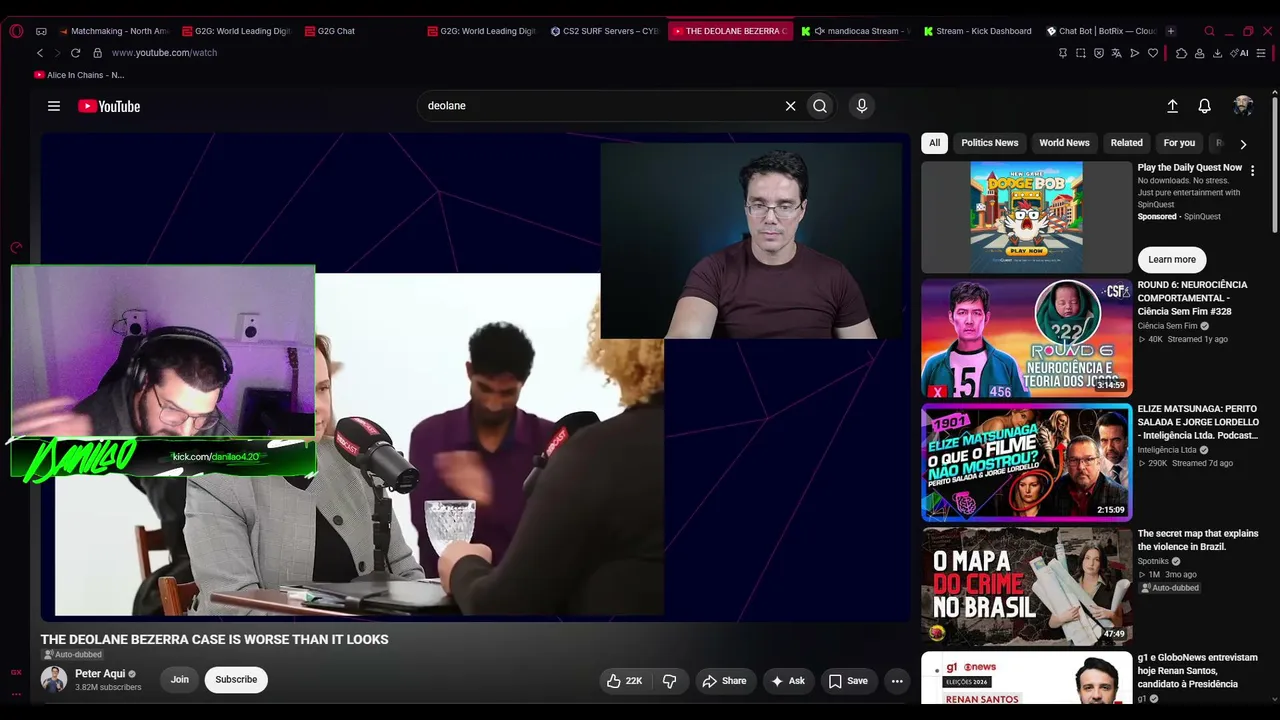This screenshot has height=720, width=1280.
Task: Share the Deolane Bezerra video
Action: [x=724, y=681]
